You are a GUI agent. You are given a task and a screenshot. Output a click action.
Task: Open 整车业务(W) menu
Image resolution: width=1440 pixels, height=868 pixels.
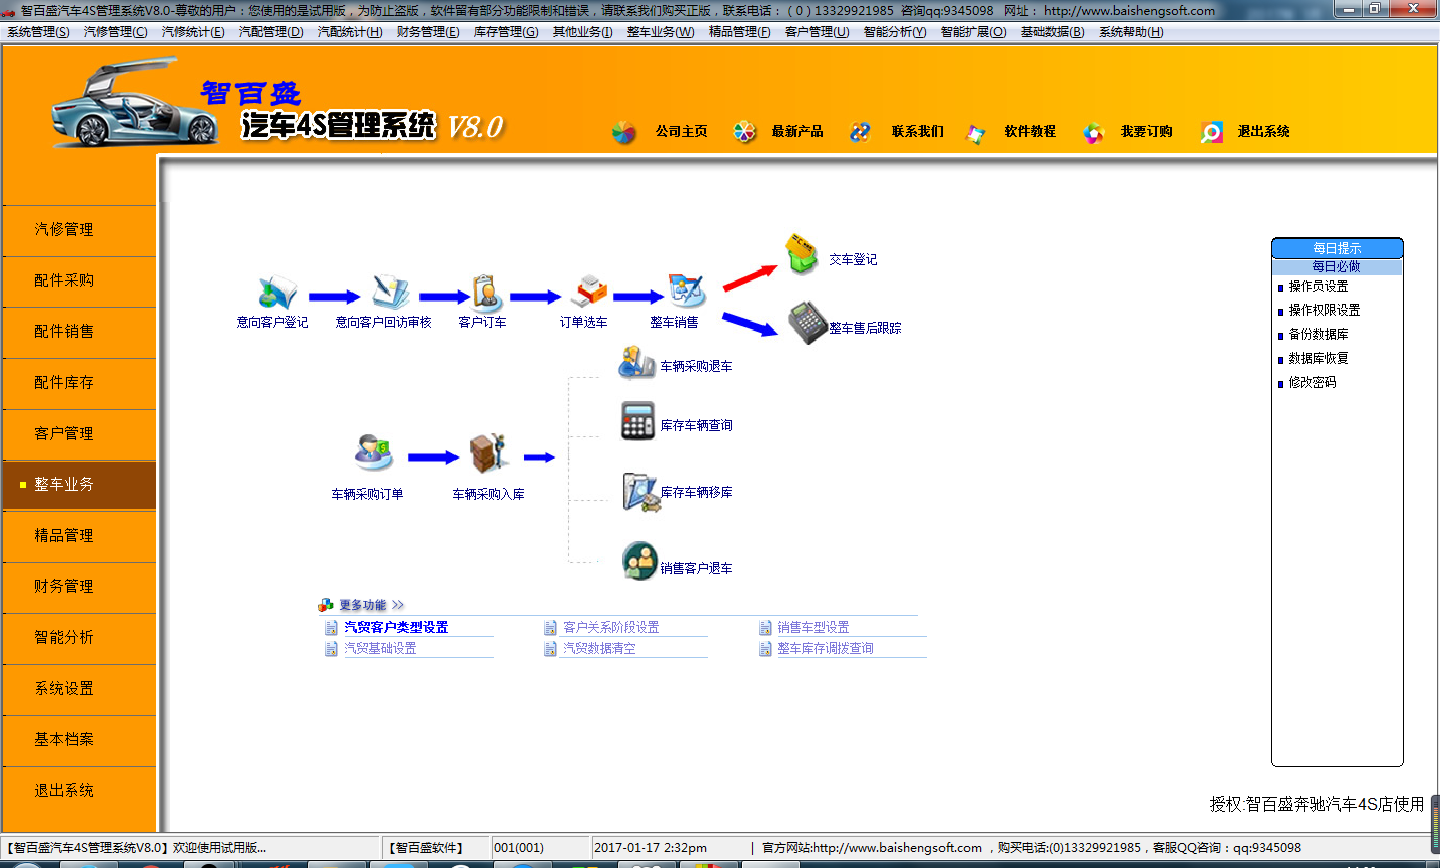click(660, 32)
